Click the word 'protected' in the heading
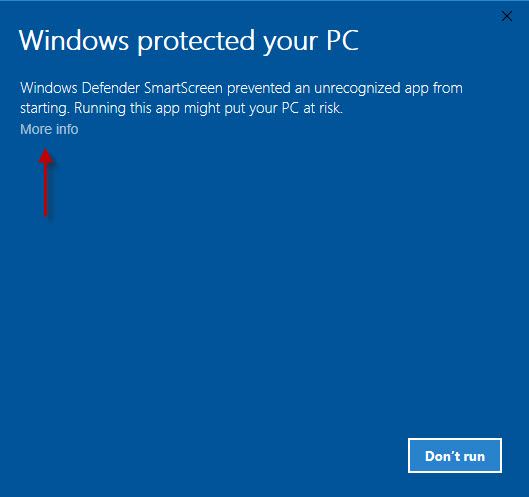 [196, 41]
